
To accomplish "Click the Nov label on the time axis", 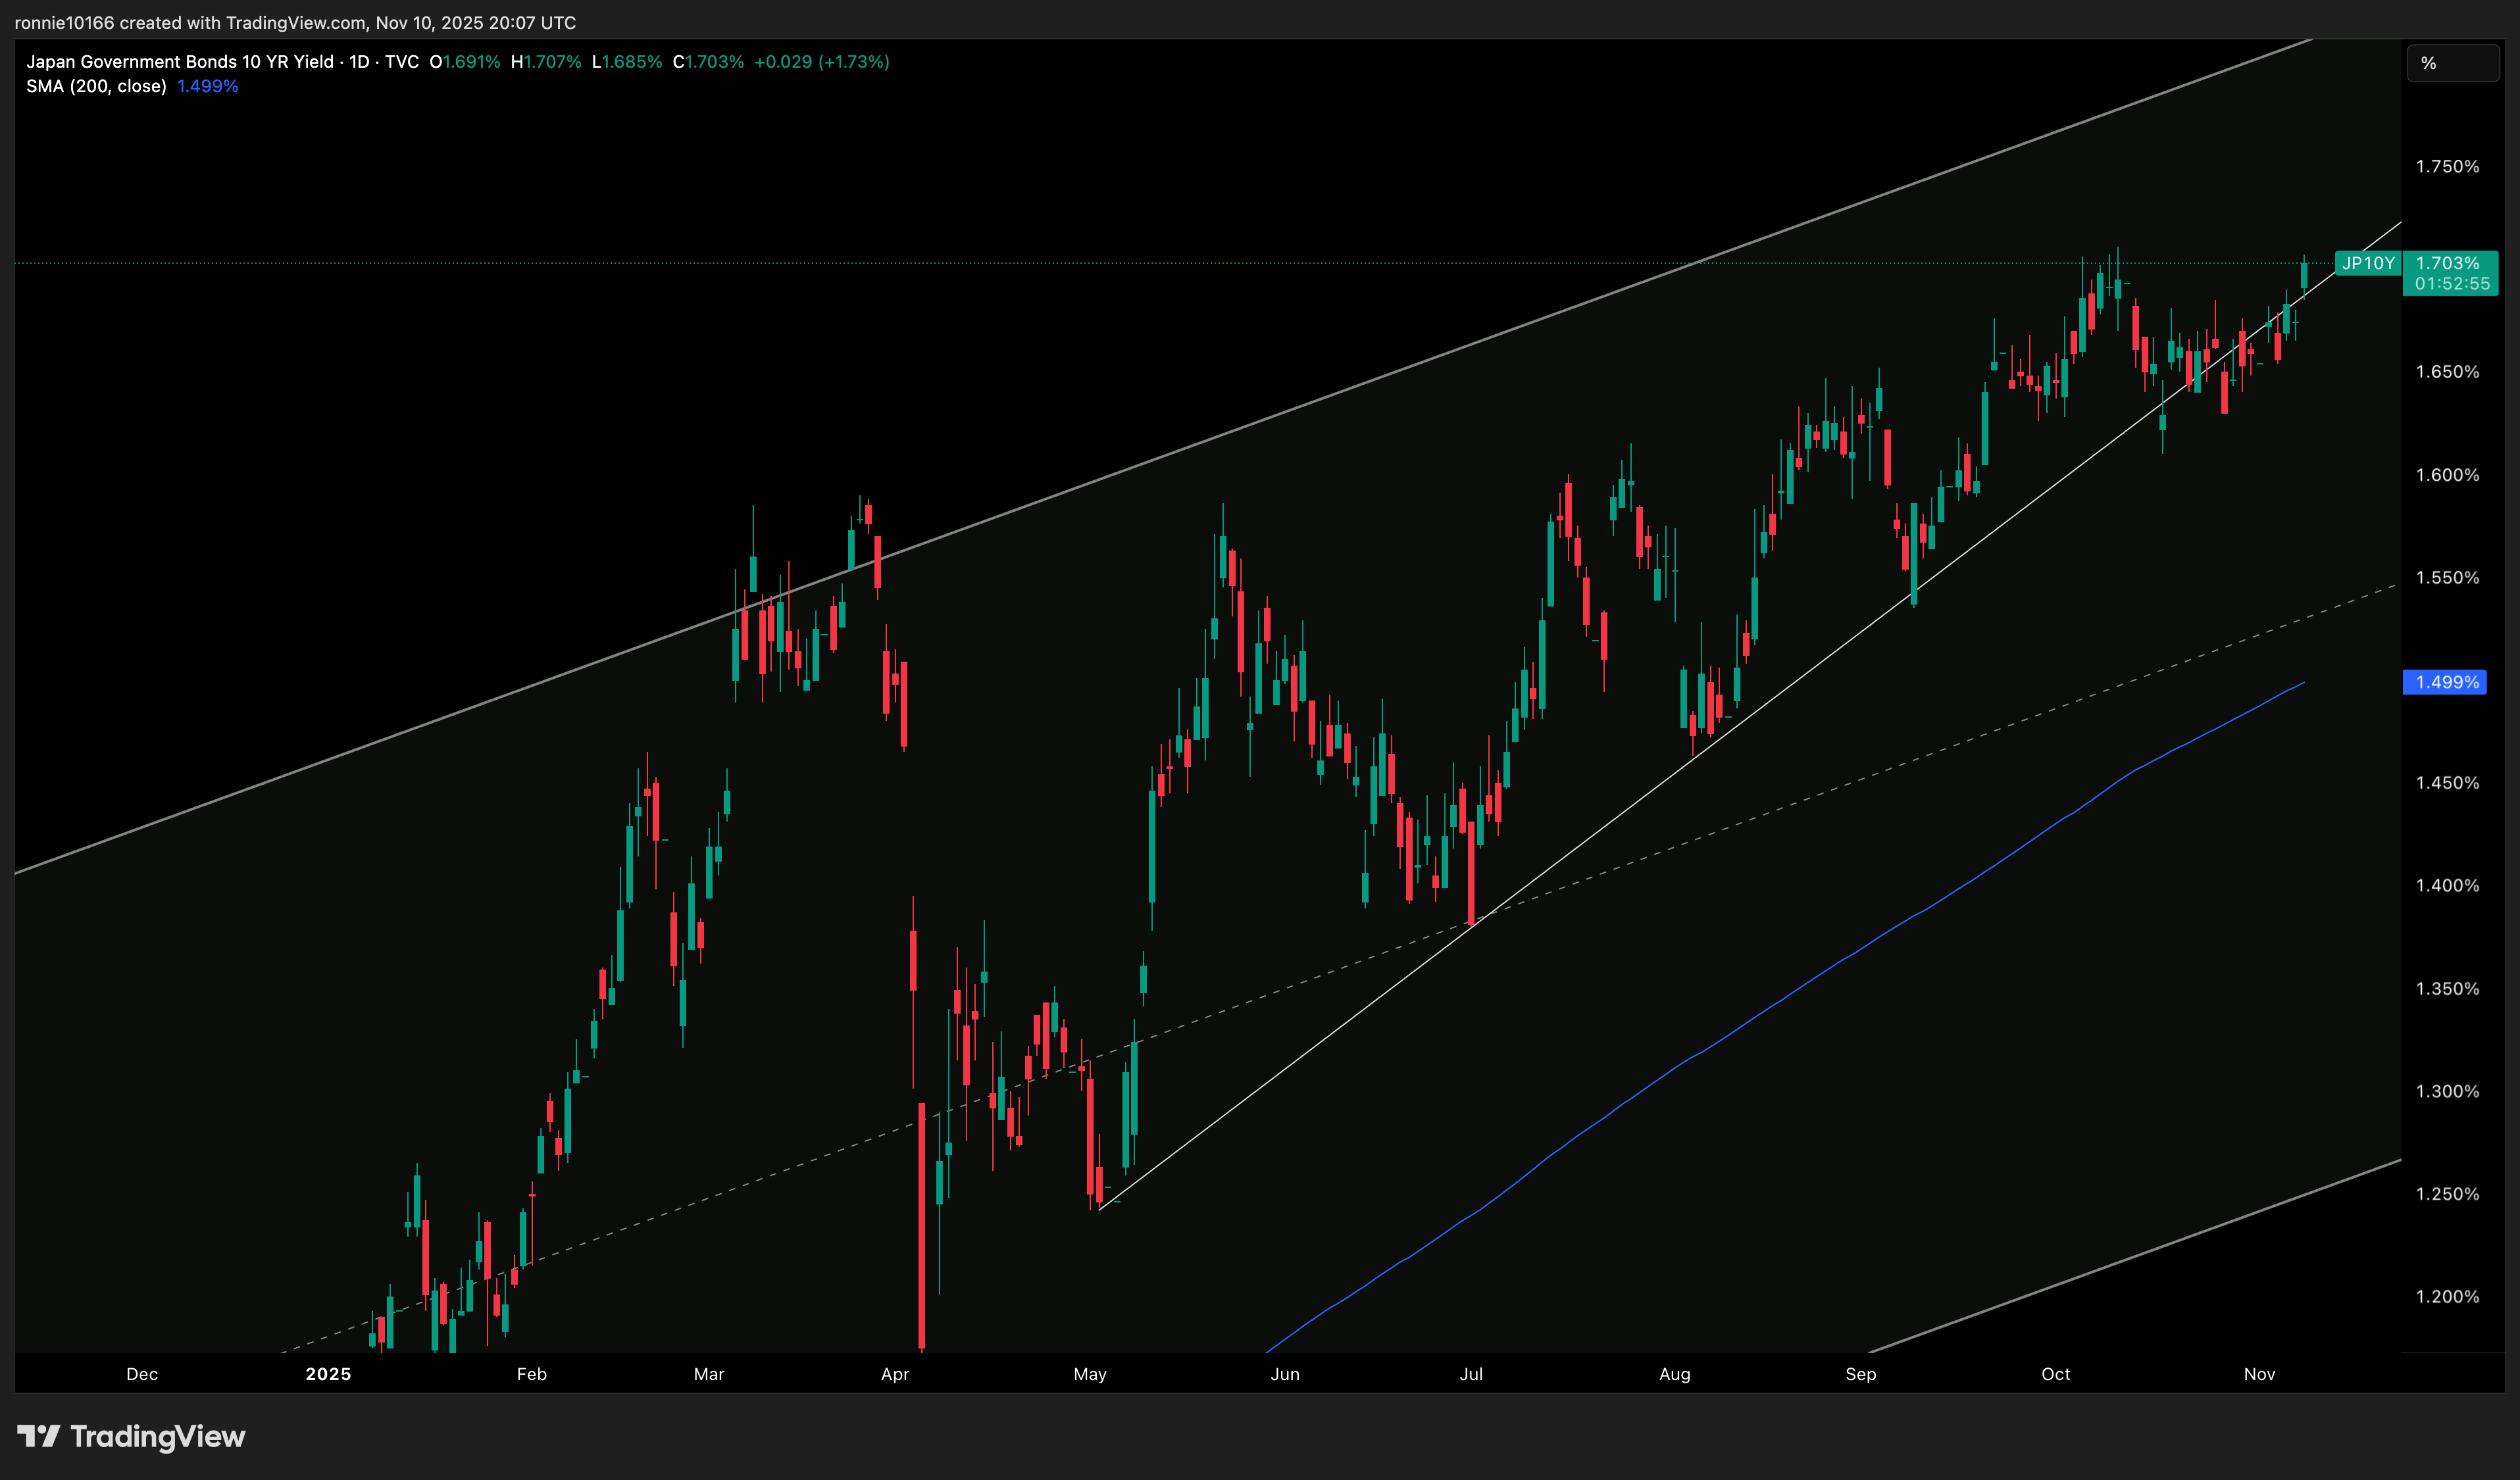I will (2259, 1374).
